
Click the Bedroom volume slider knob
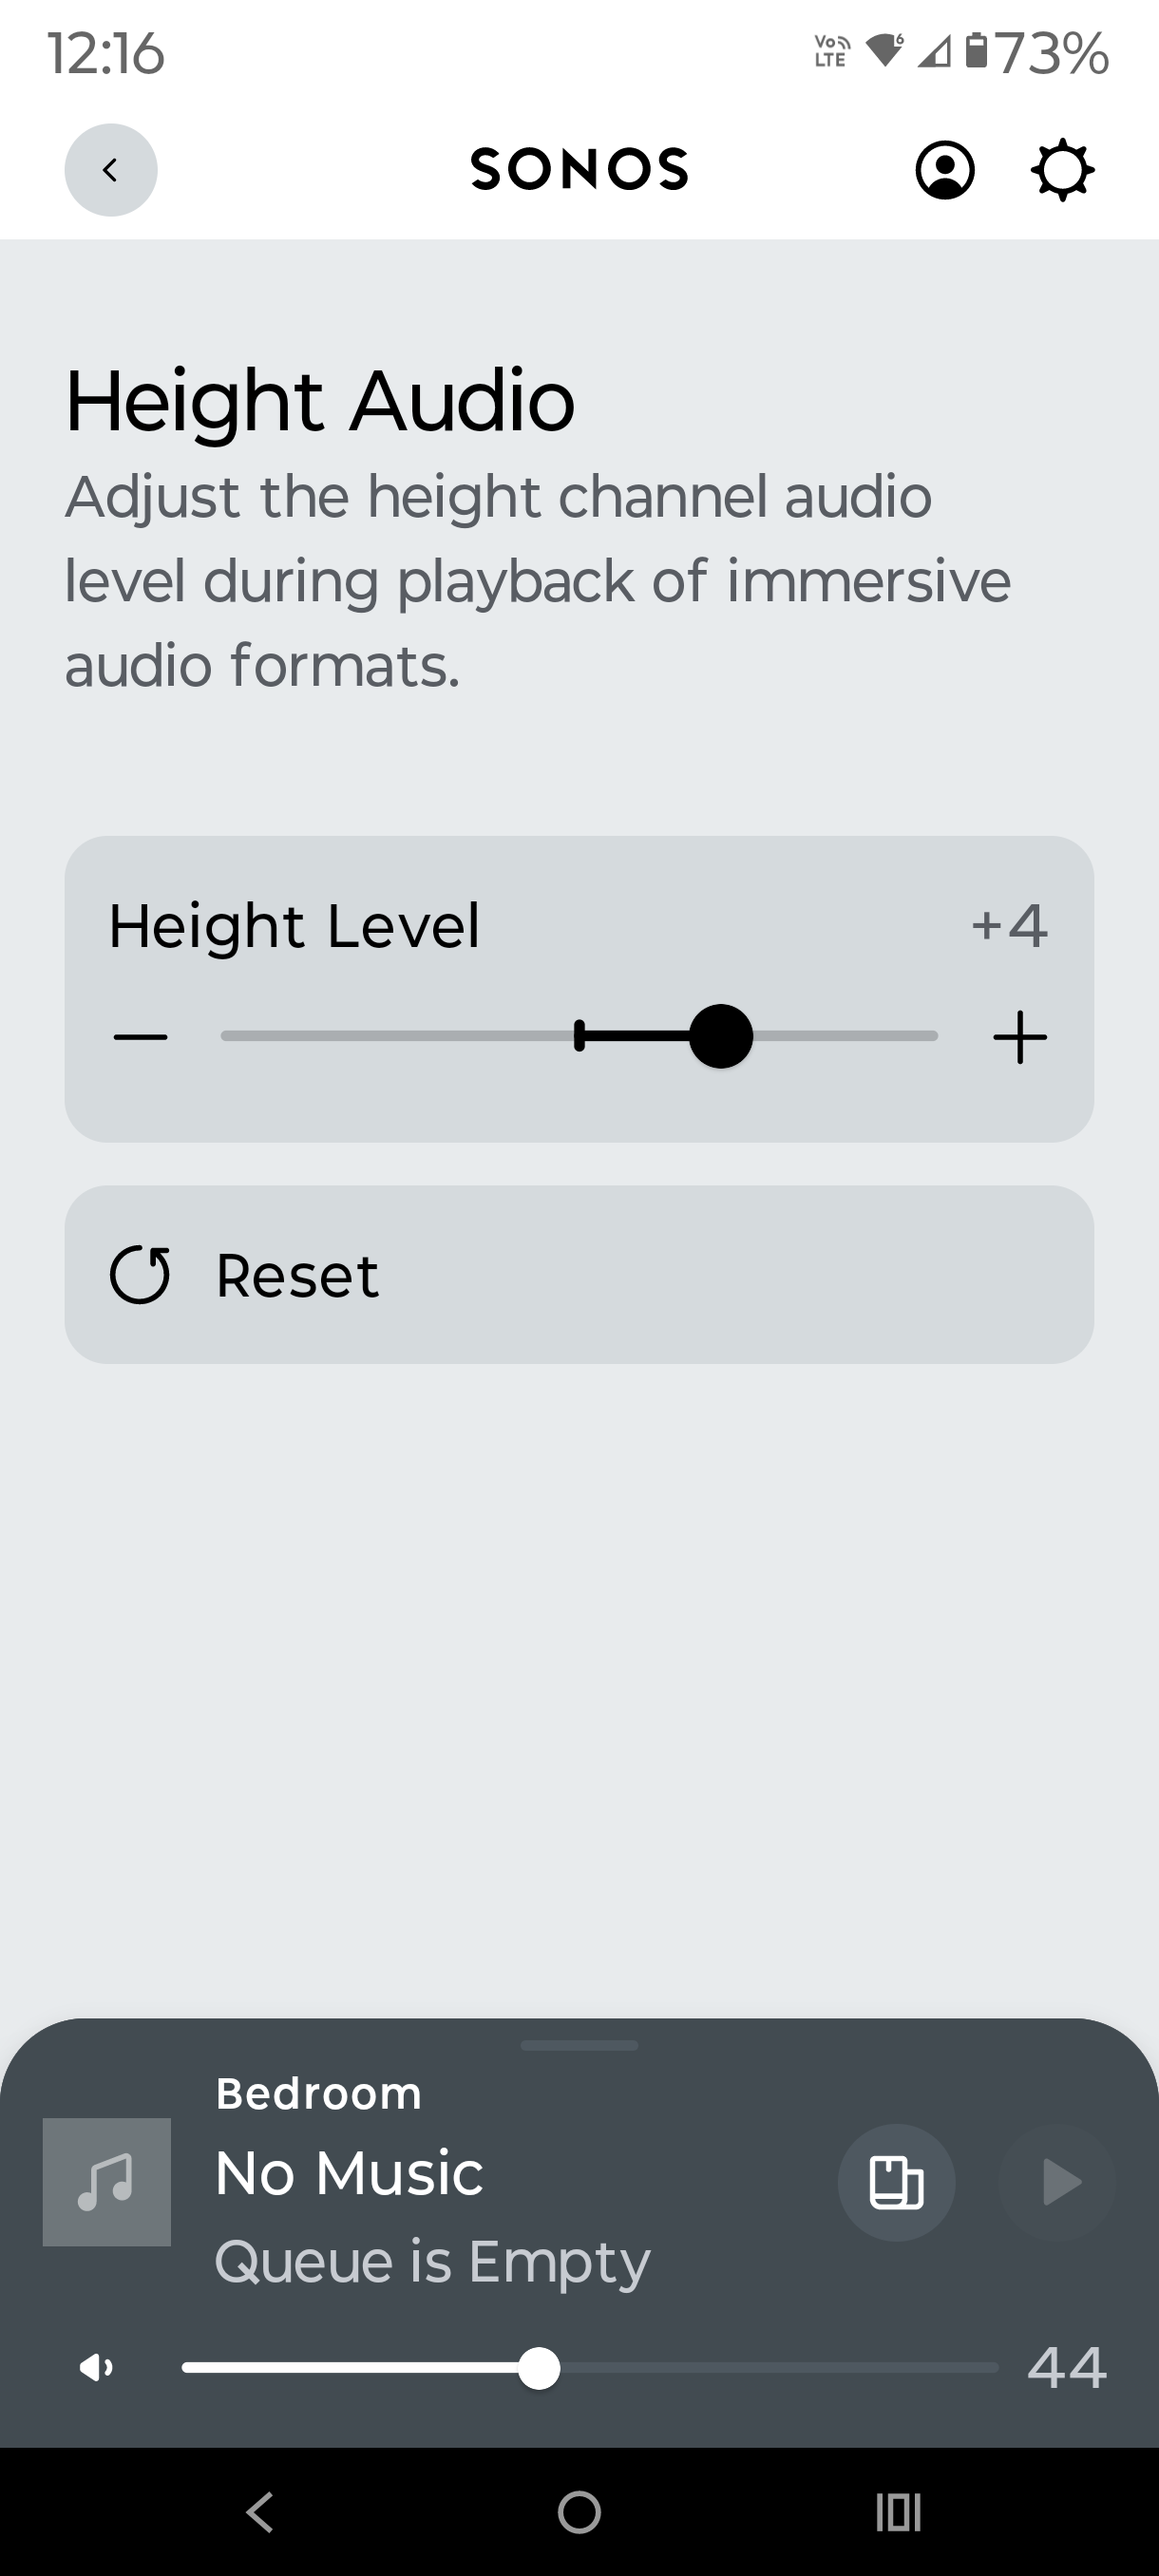[x=539, y=2368]
